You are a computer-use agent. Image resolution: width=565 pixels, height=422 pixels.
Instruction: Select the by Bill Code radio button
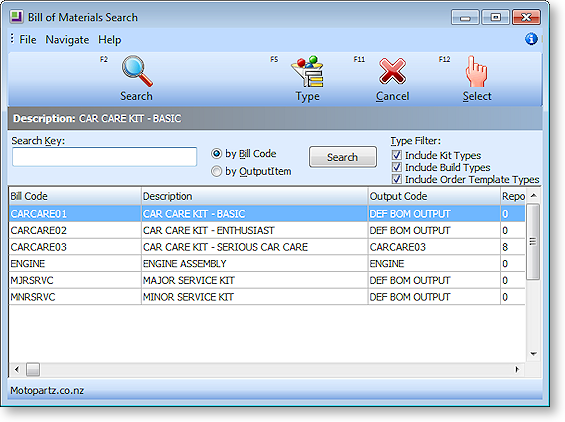(216, 154)
